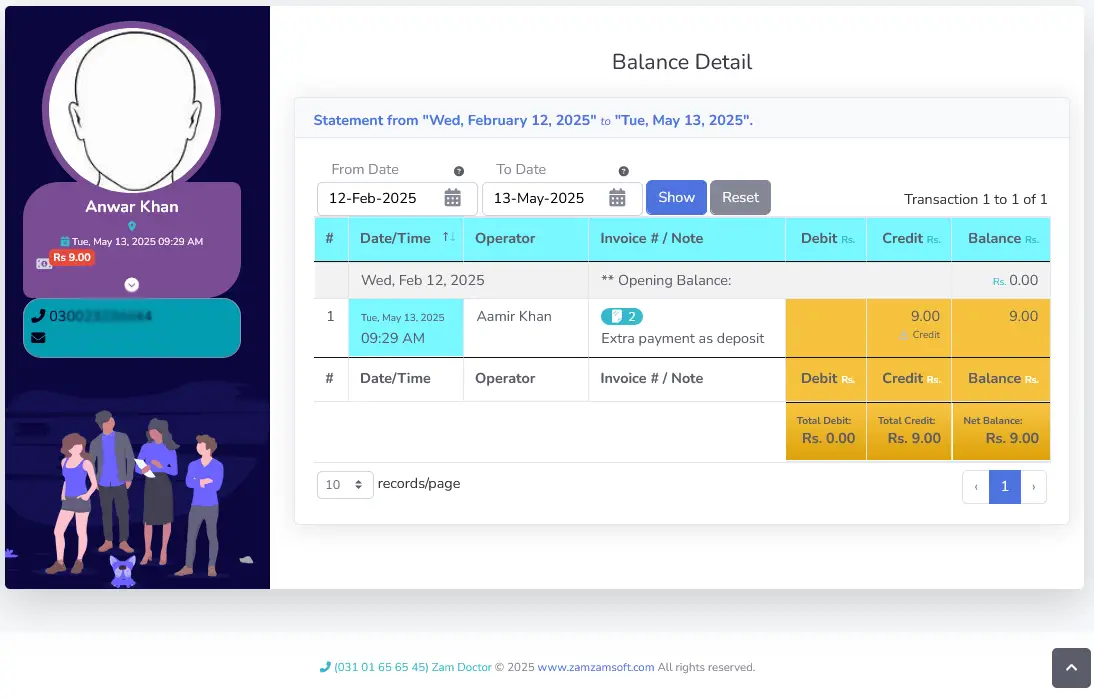Open the www.zamzamsoft.com footer link

(595, 667)
